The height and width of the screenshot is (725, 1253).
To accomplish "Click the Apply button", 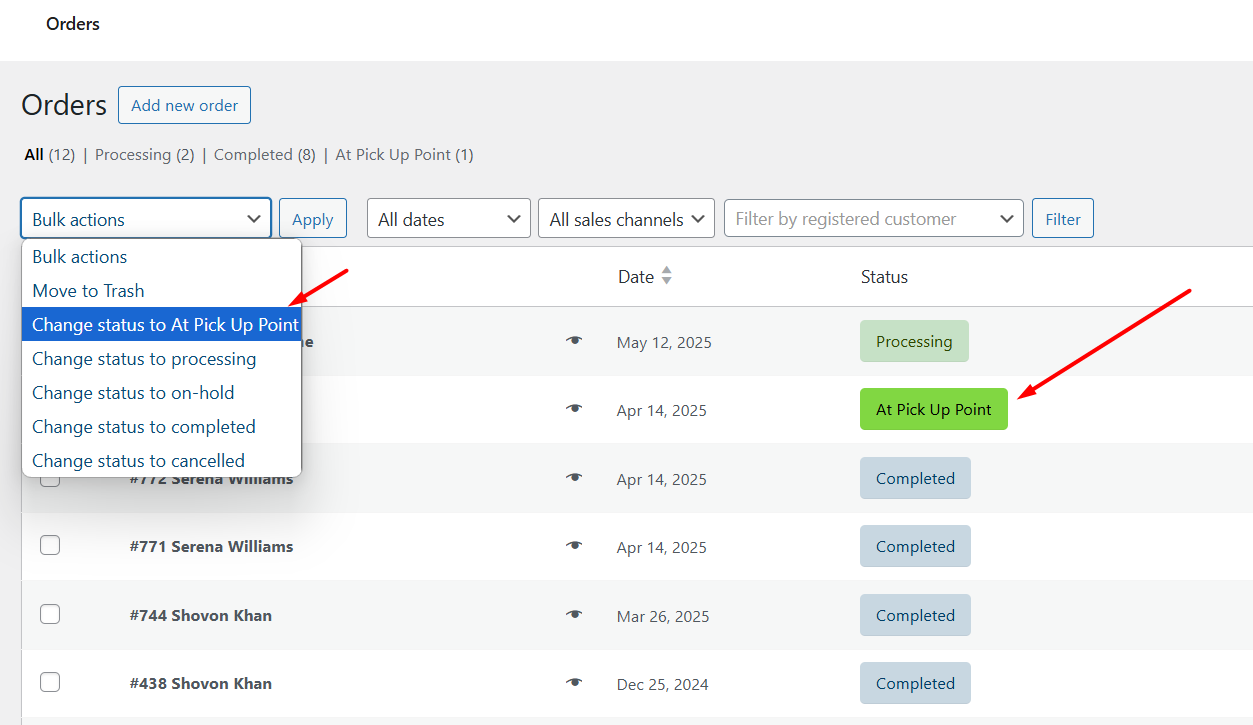I will 313,219.
